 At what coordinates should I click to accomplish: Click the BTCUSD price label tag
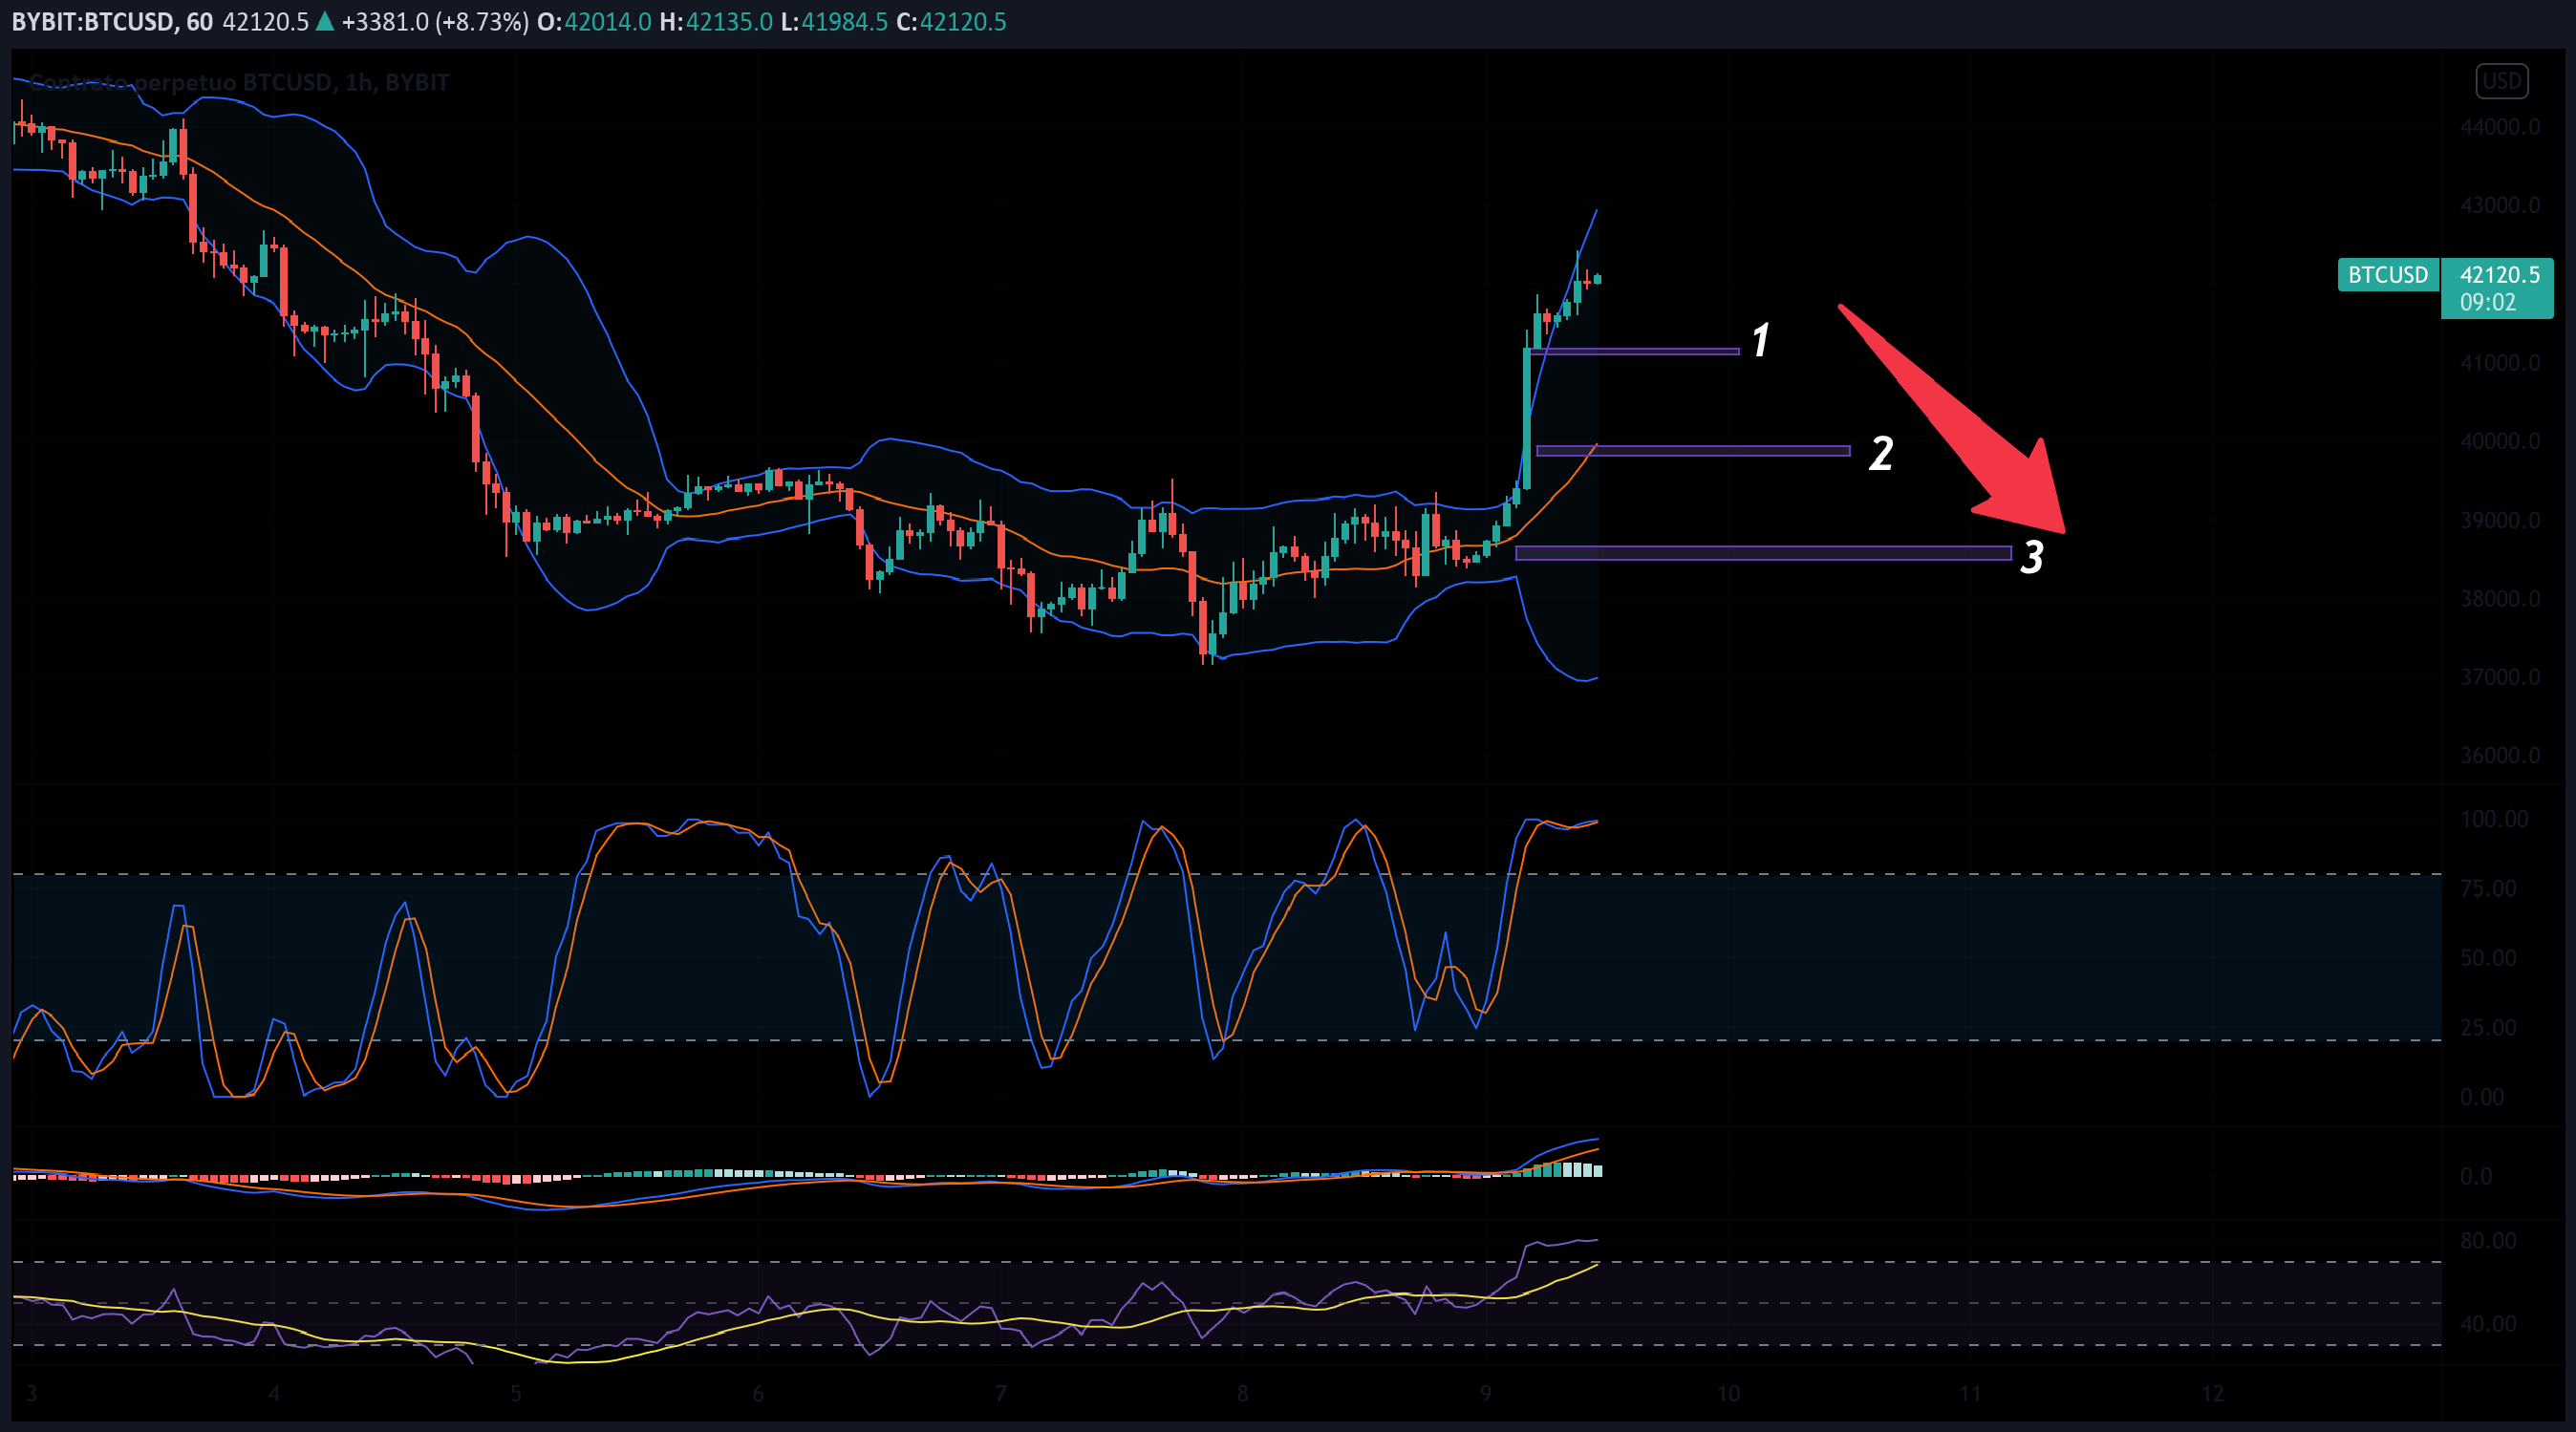click(2387, 275)
